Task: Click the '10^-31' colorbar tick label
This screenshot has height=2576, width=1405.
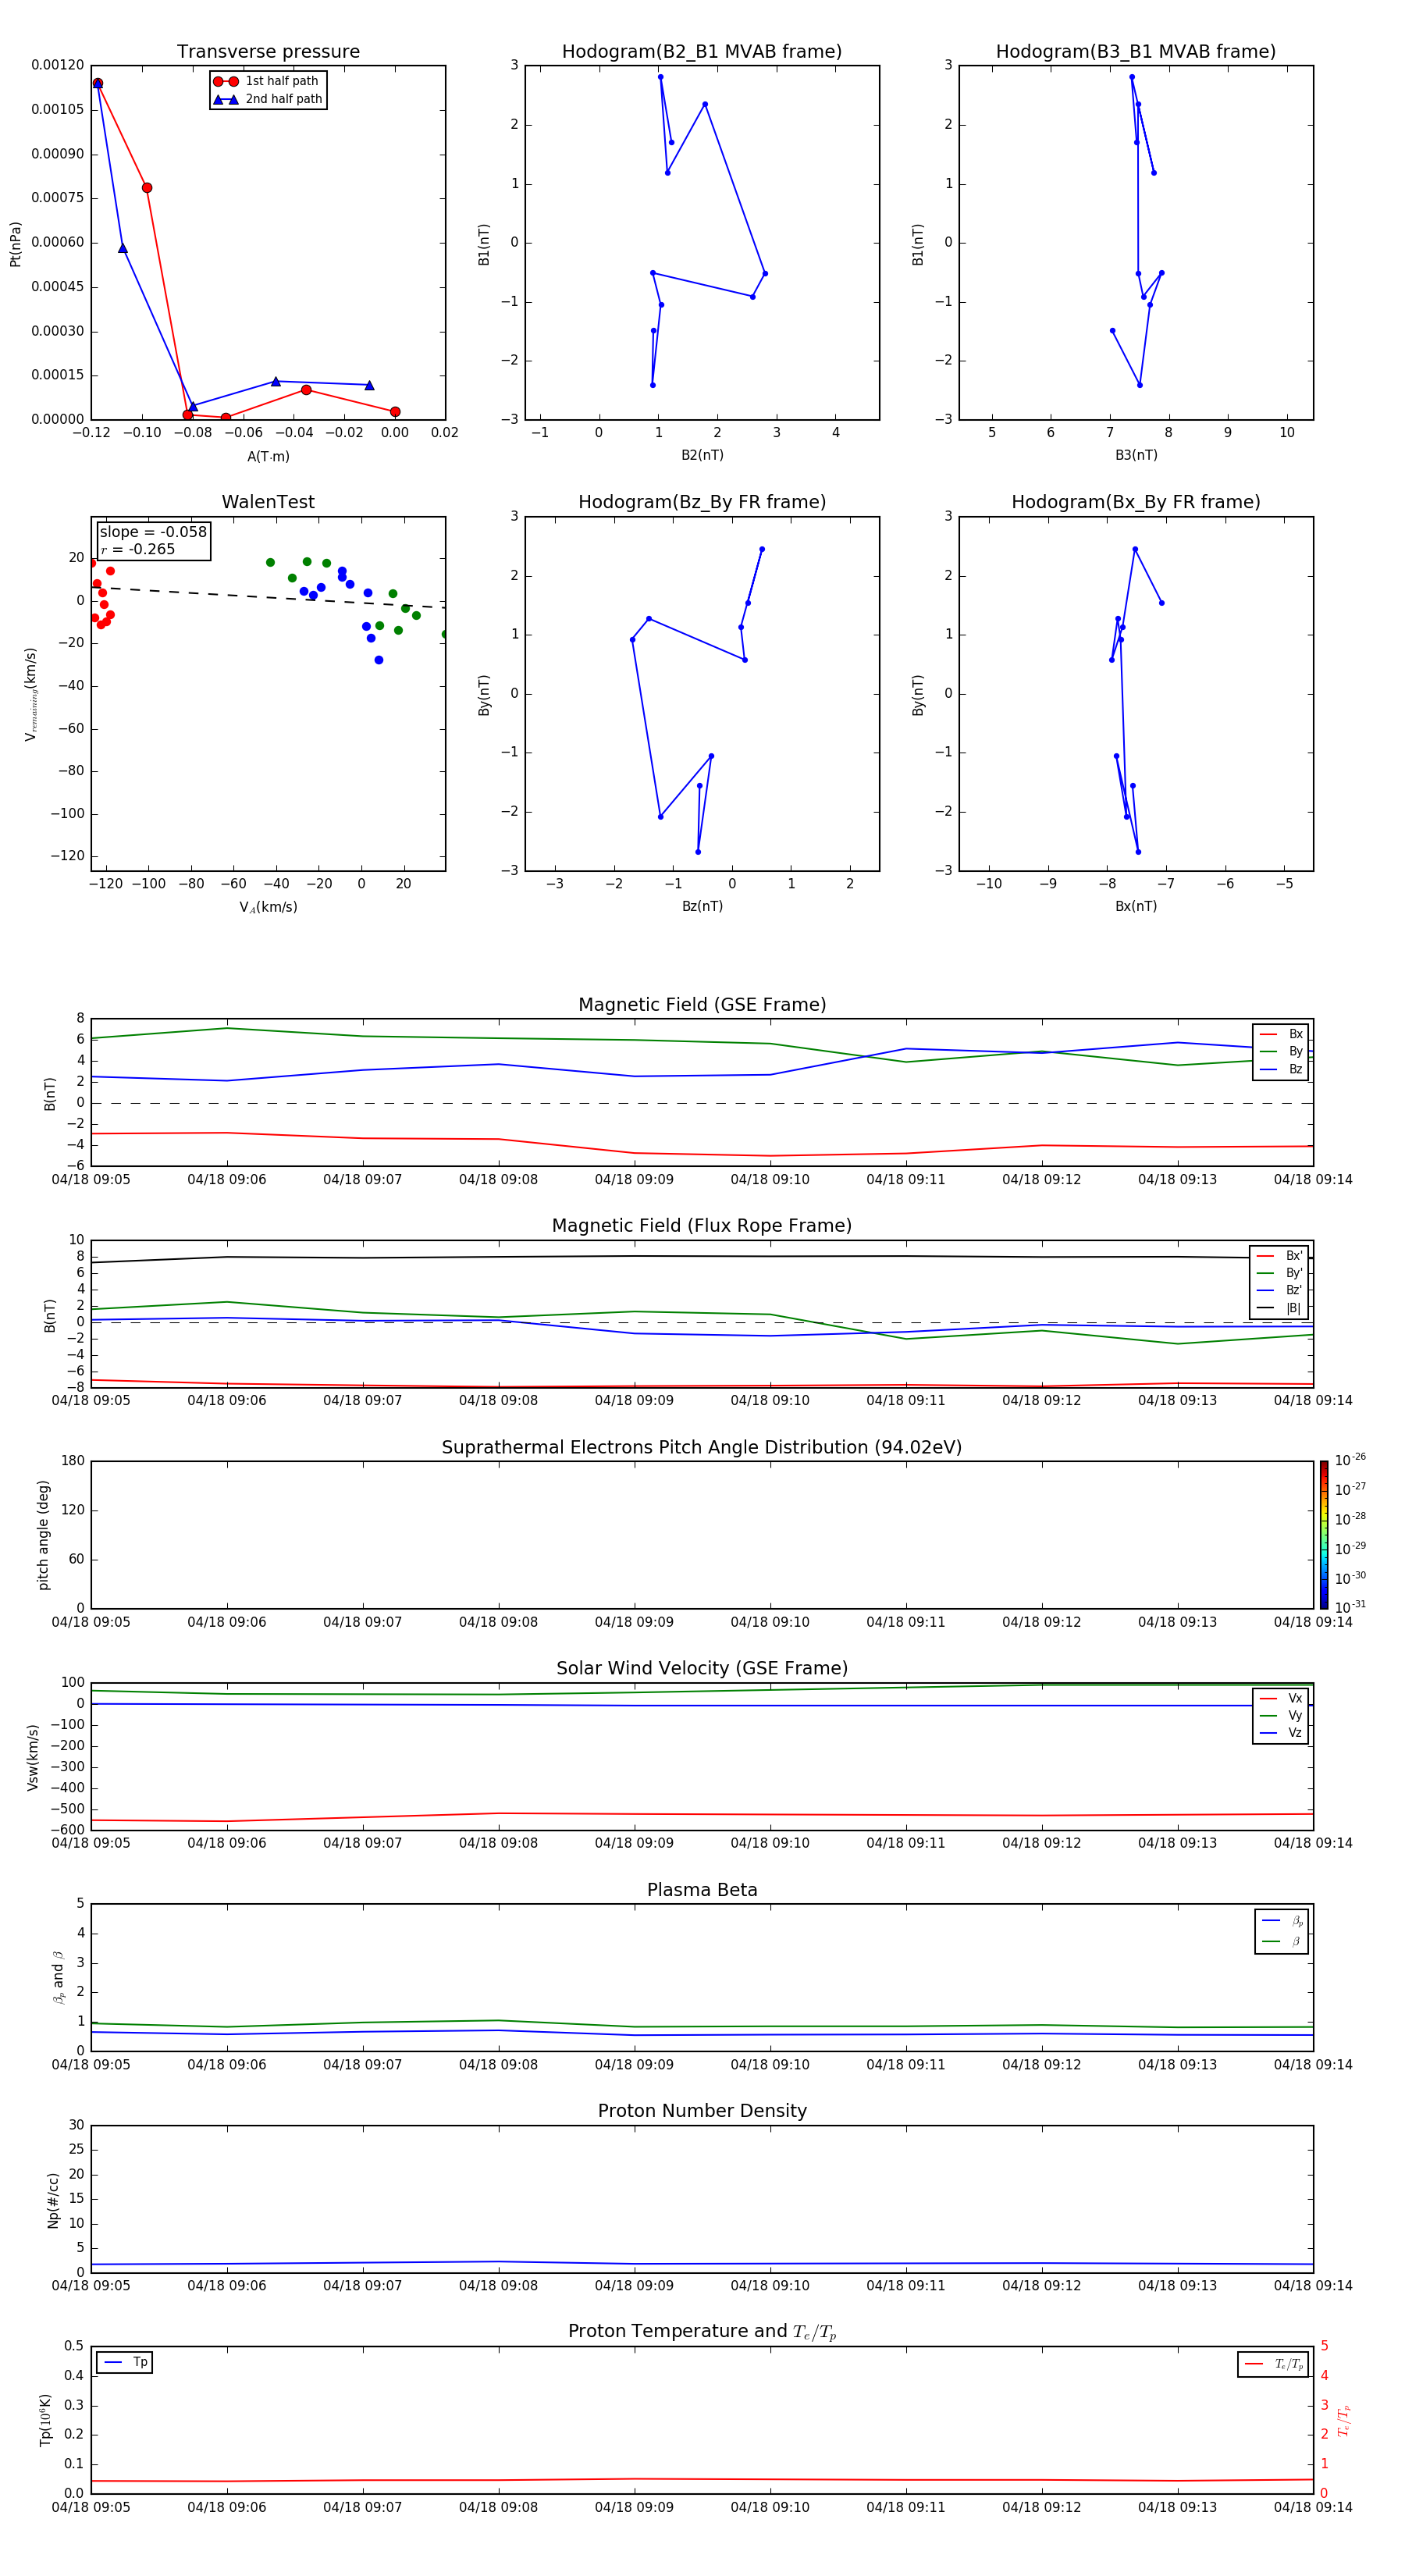Action: coord(1350,1607)
